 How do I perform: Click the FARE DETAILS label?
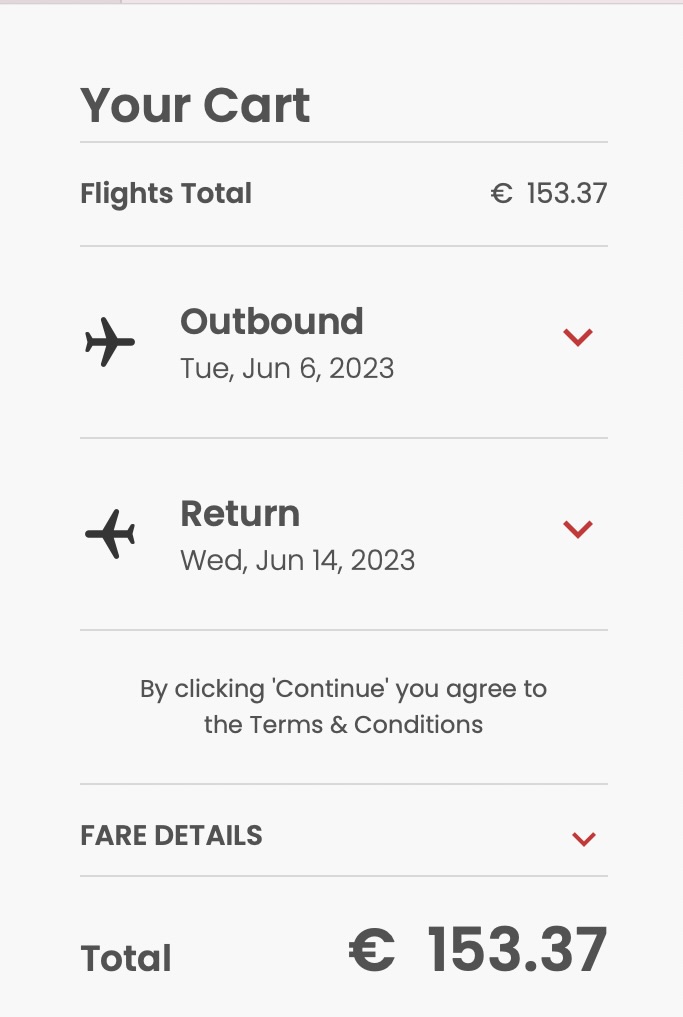171,836
